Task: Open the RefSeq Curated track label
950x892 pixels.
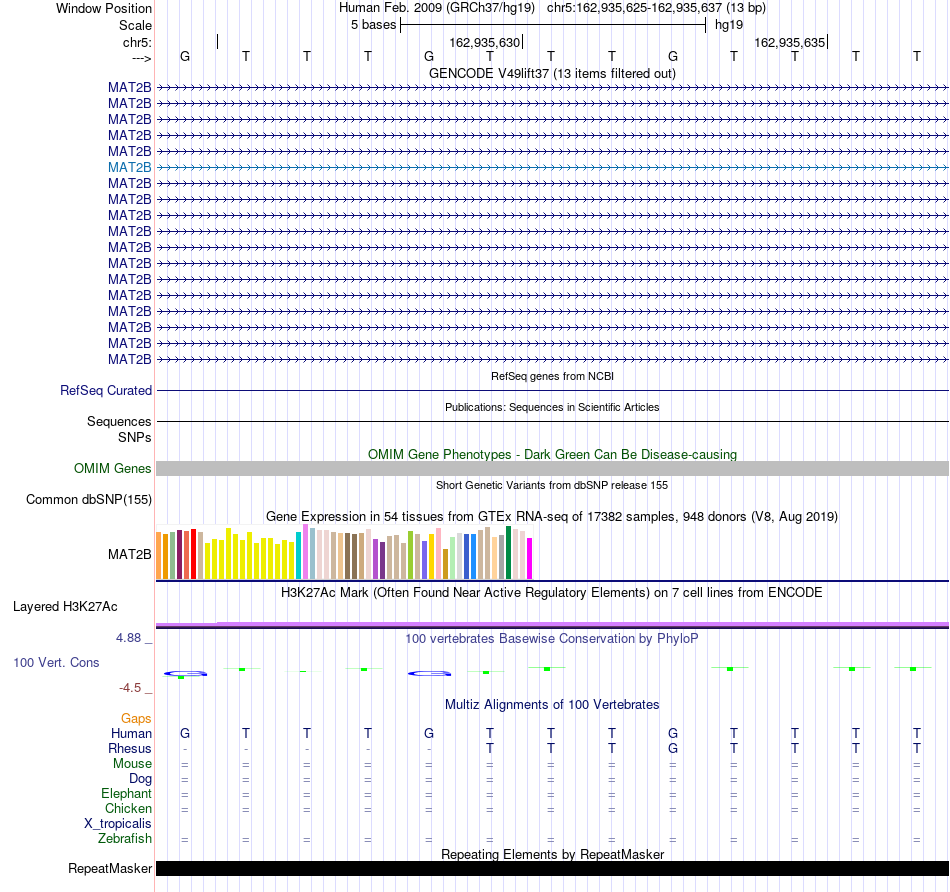Action: [106, 390]
